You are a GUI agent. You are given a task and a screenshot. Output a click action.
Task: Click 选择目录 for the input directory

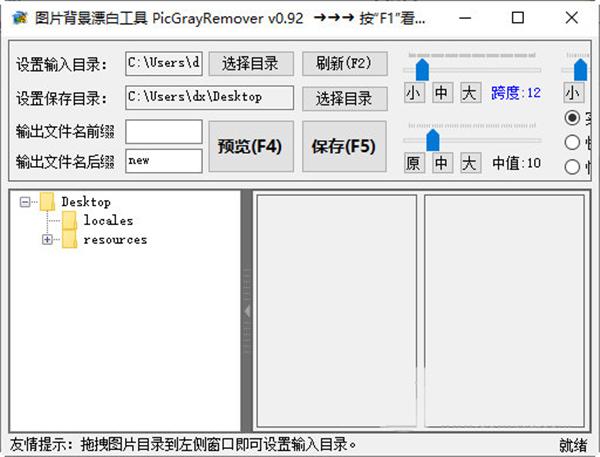251,64
